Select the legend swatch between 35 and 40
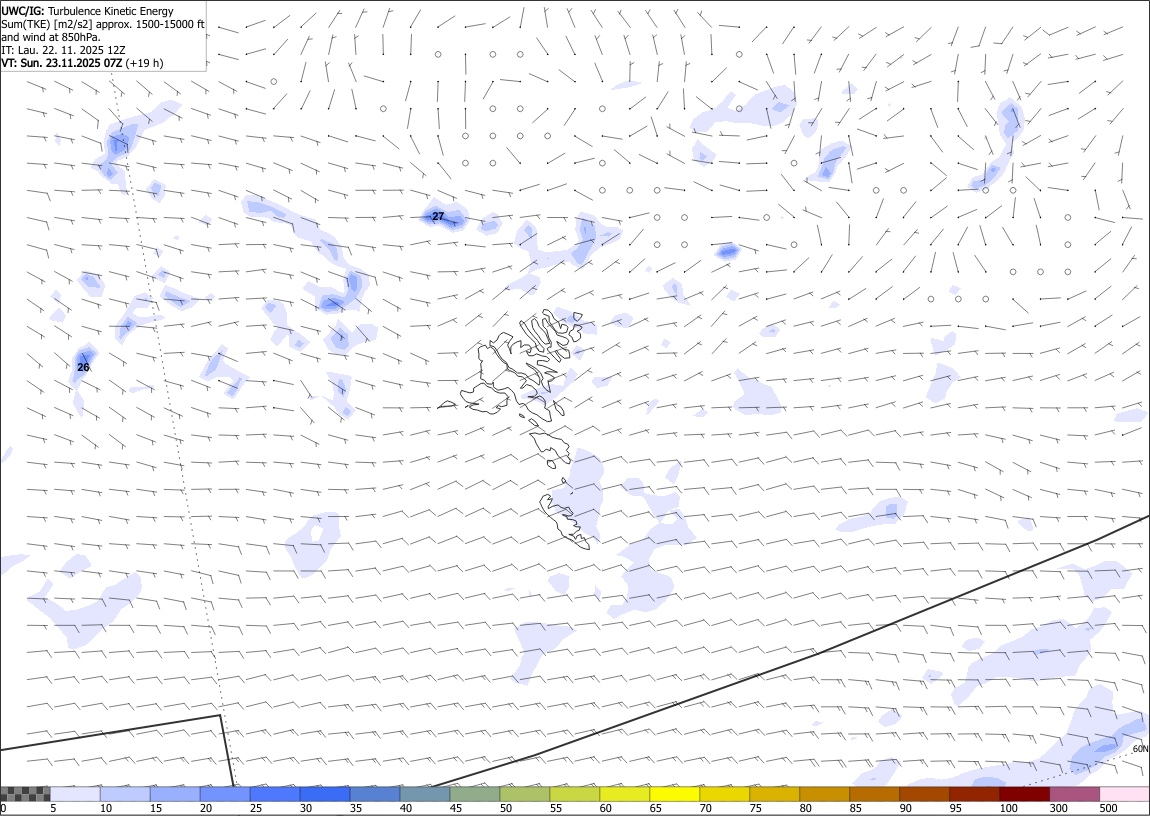The height and width of the screenshot is (816, 1150). coord(375,794)
